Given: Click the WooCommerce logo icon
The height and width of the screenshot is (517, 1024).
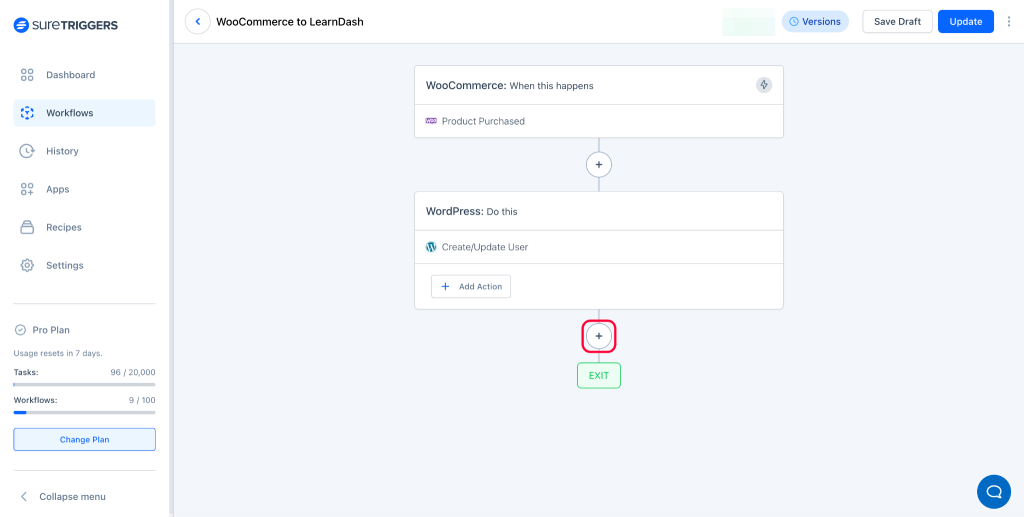Looking at the screenshot, I should click(431, 121).
